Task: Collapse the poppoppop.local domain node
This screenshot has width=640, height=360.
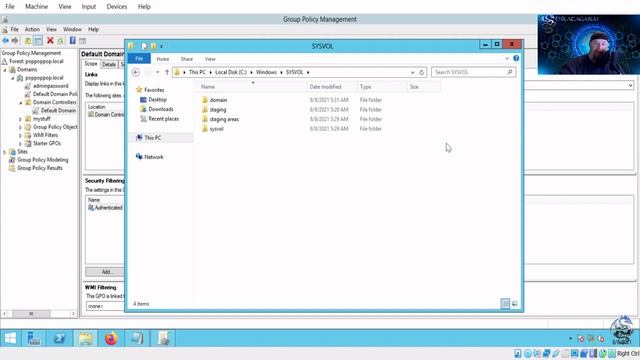Action: [x=13, y=78]
